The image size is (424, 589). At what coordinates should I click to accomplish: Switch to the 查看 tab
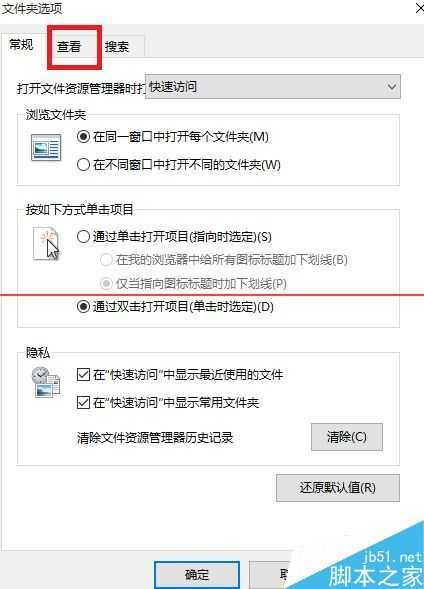point(69,47)
